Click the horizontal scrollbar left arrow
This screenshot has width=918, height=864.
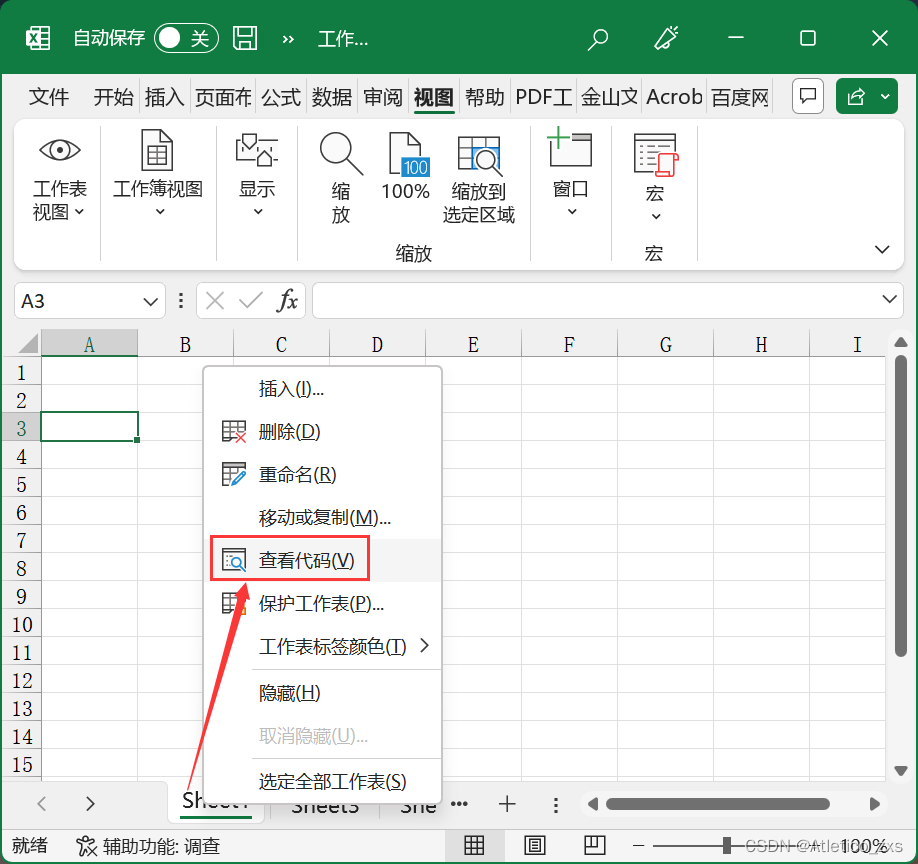tap(593, 804)
